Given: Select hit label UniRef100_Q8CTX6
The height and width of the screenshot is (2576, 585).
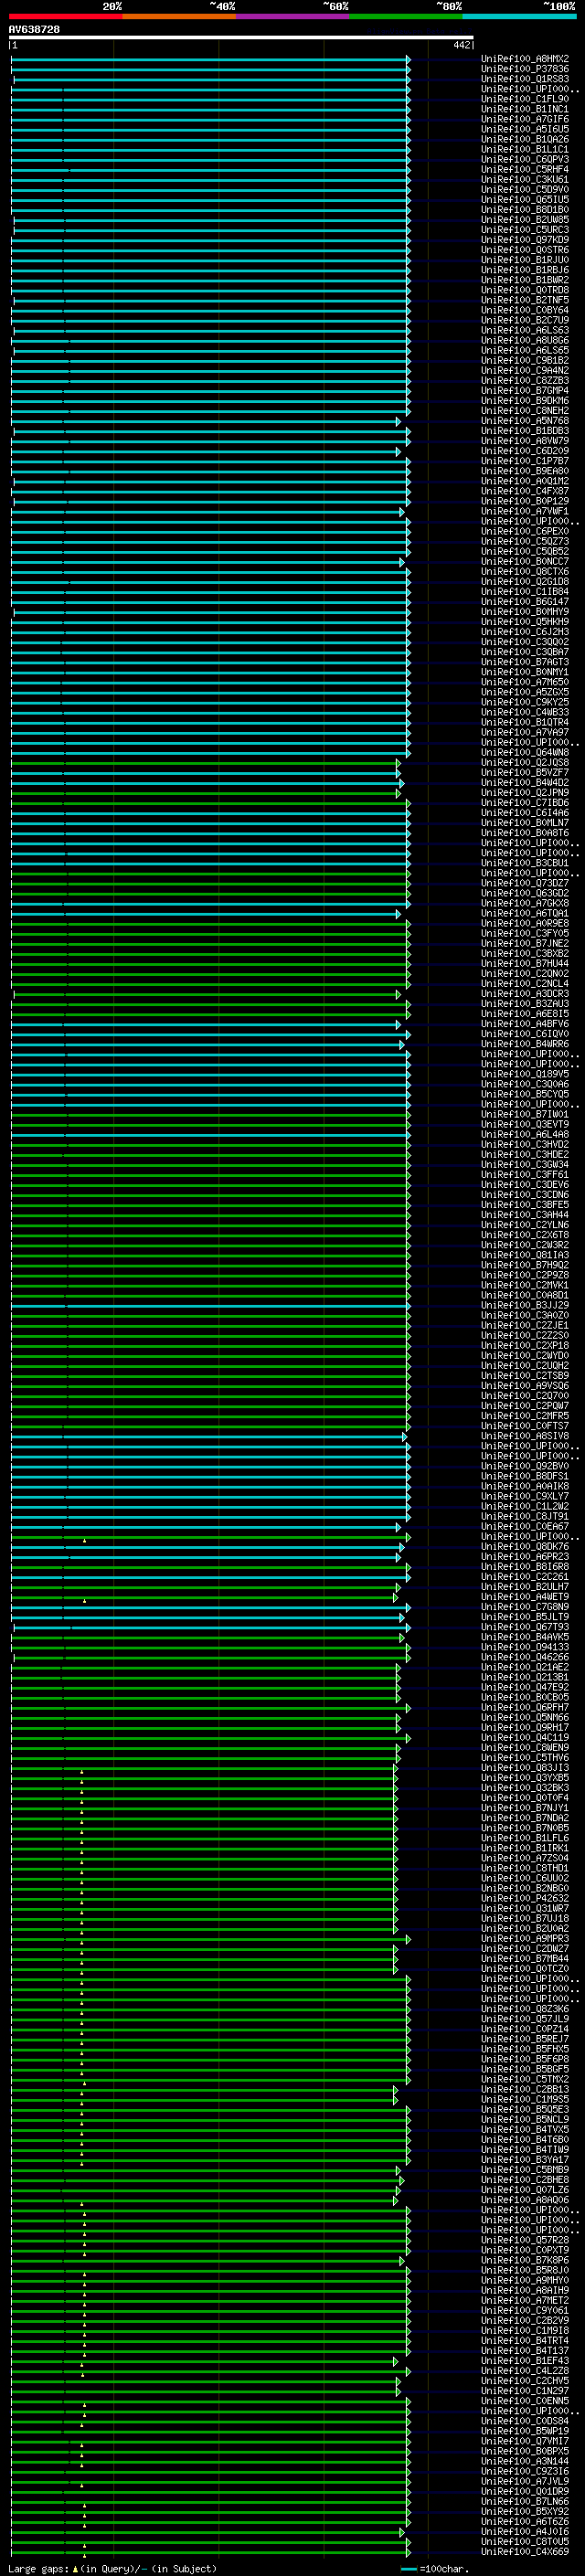Looking at the screenshot, I should [x=525, y=572].
